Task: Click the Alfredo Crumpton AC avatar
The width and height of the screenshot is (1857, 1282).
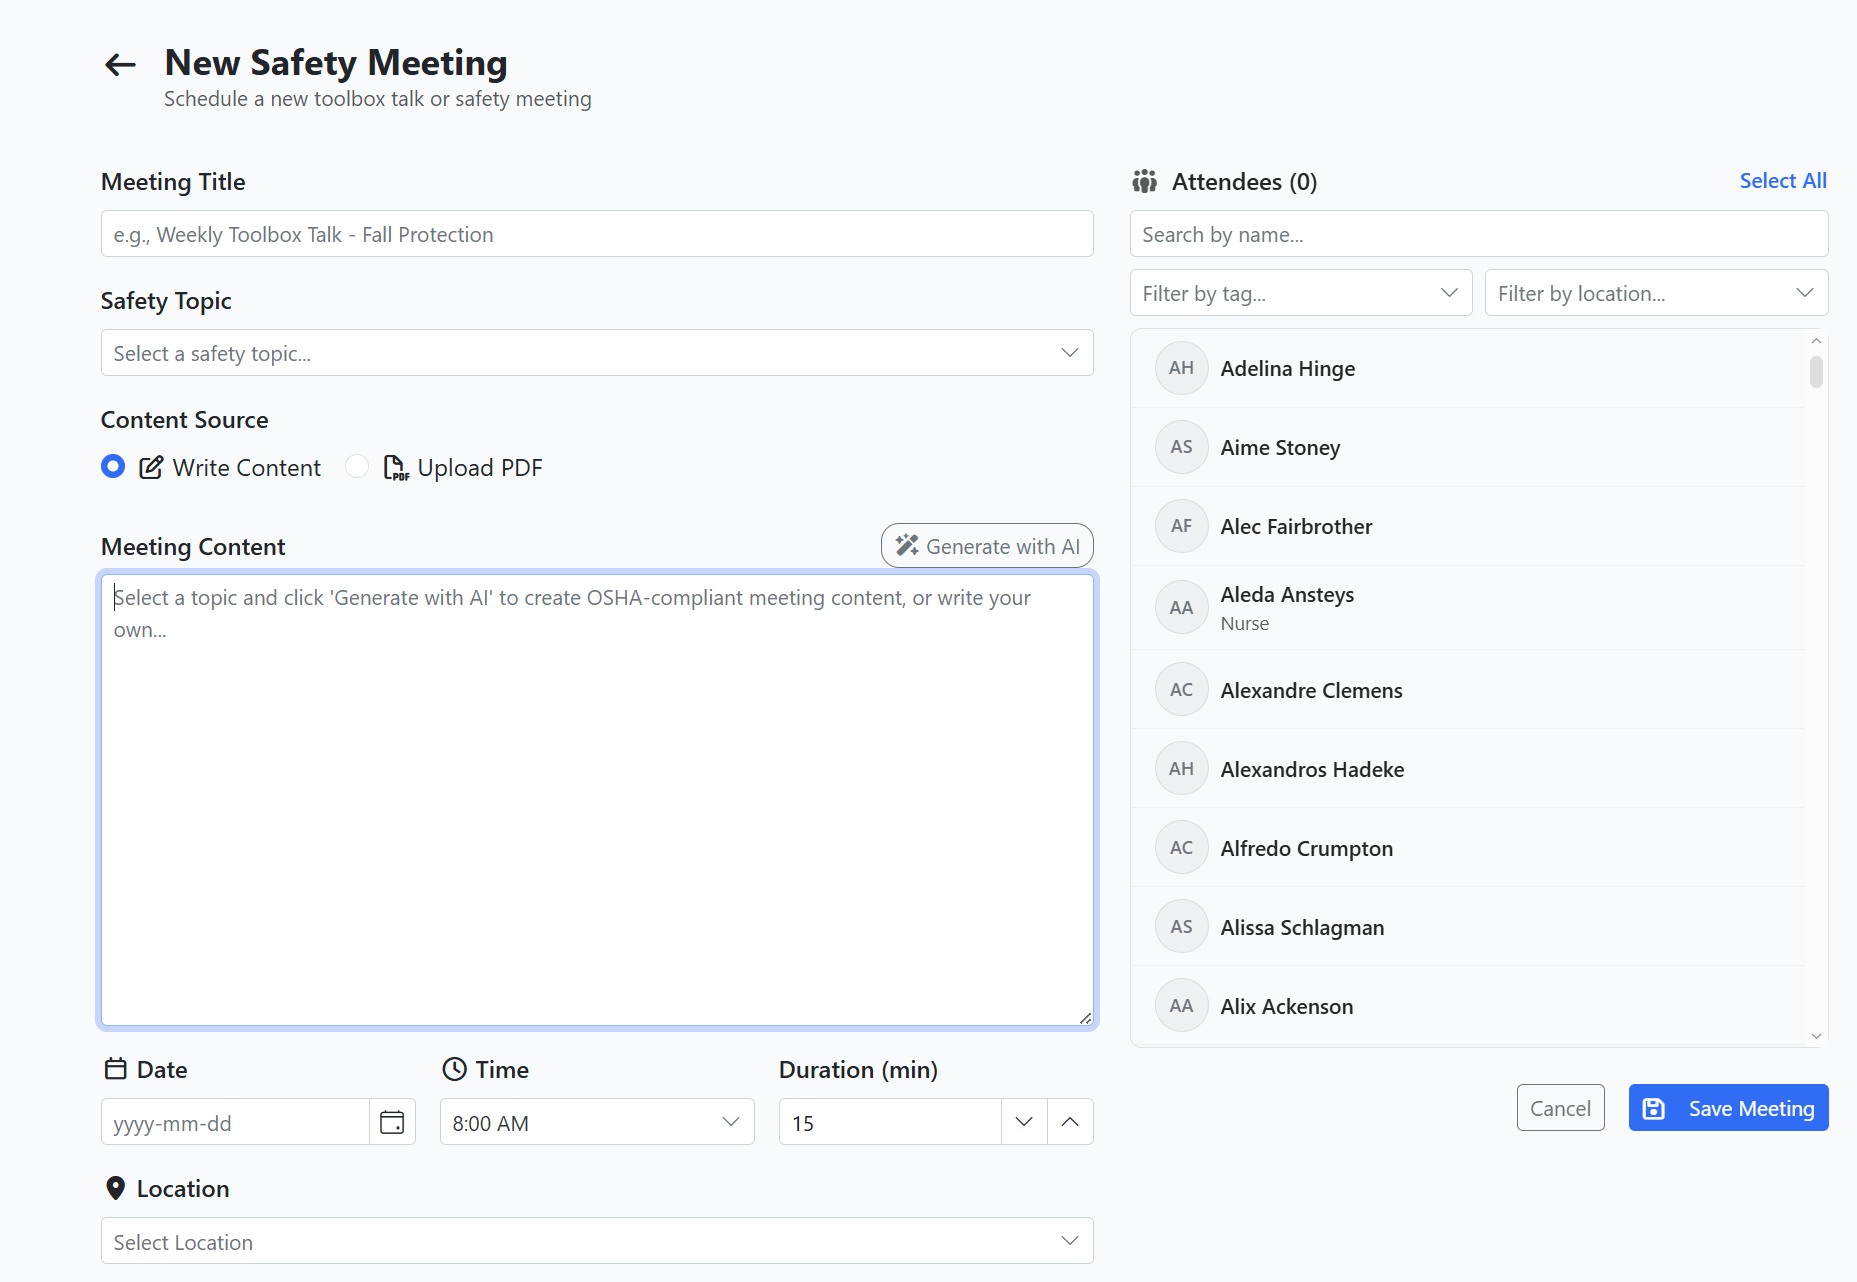Action: (1181, 848)
